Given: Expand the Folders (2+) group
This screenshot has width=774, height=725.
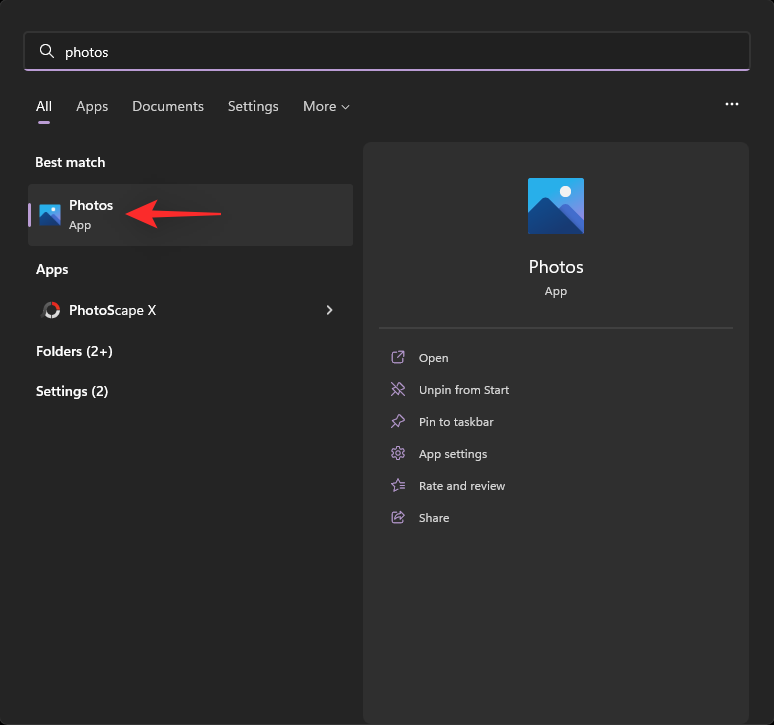Looking at the screenshot, I should (x=74, y=351).
